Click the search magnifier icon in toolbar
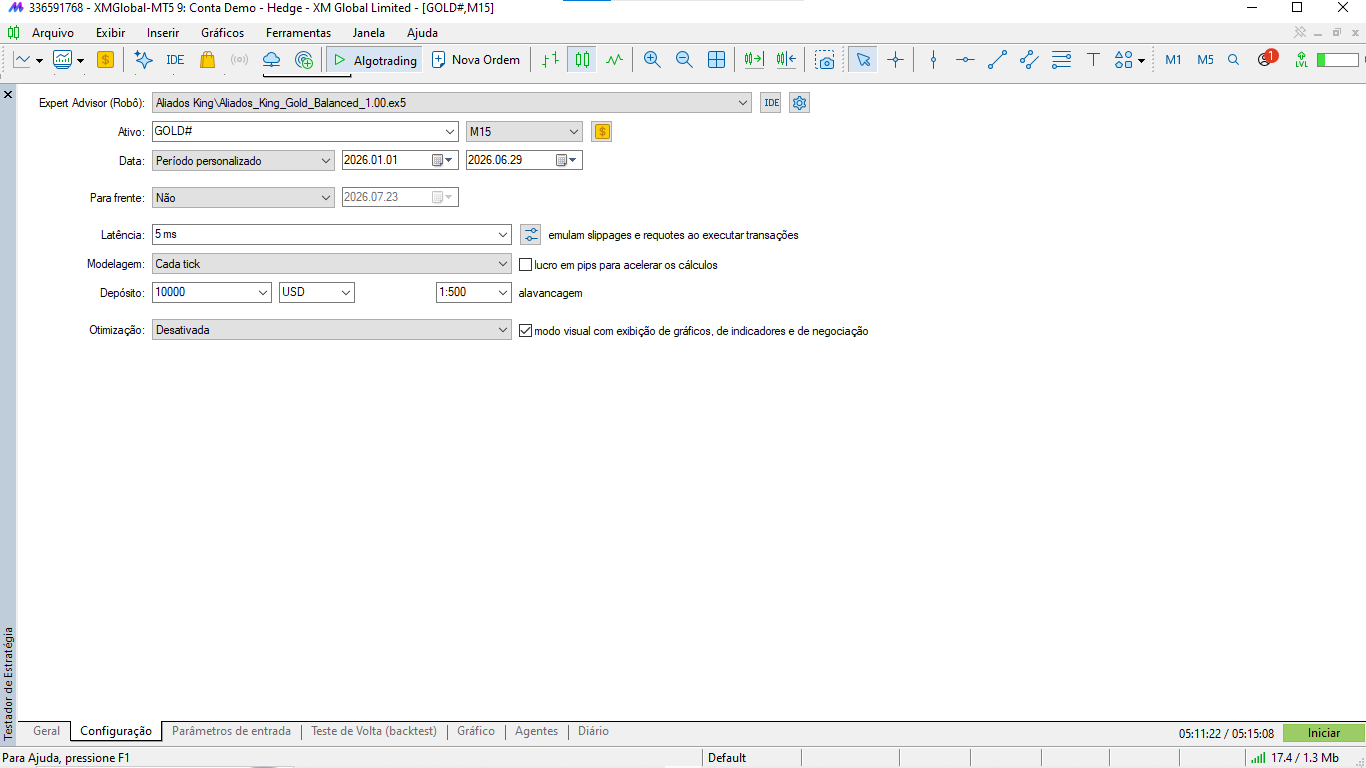The image size is (1366, 768). tap(1234, 60)
